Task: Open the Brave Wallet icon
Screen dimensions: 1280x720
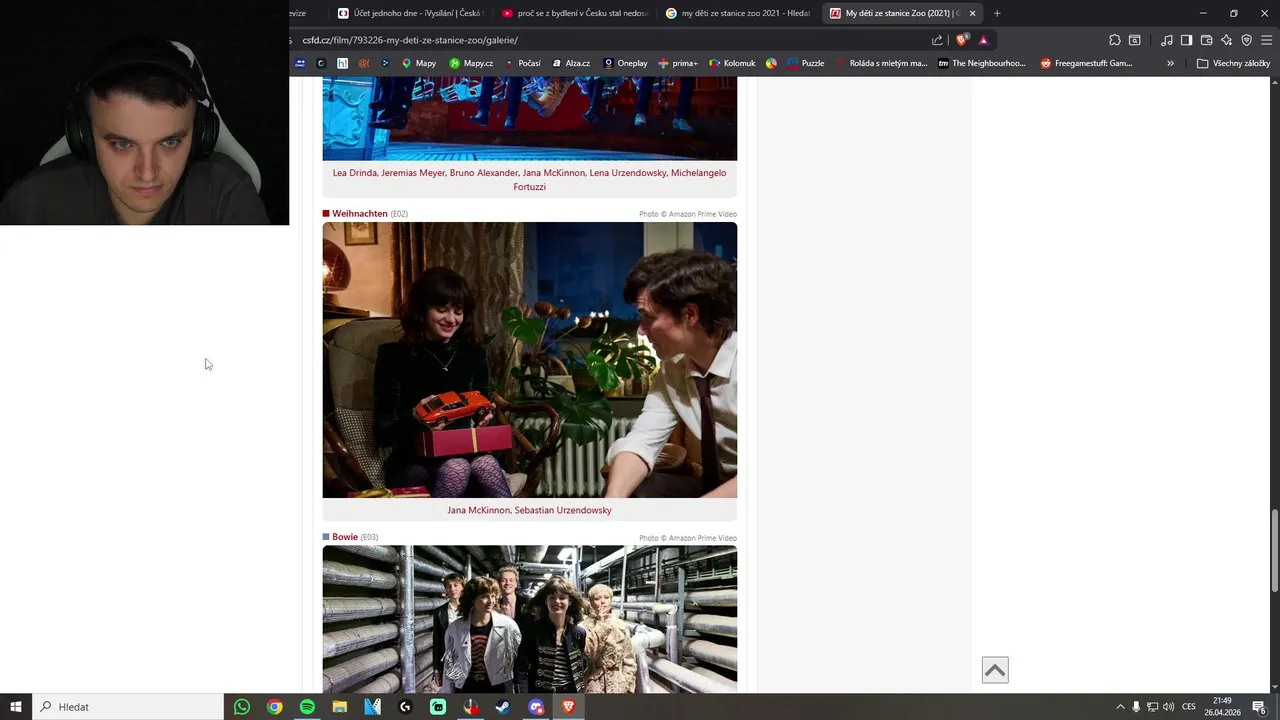Action: [x=1206, y=40]
